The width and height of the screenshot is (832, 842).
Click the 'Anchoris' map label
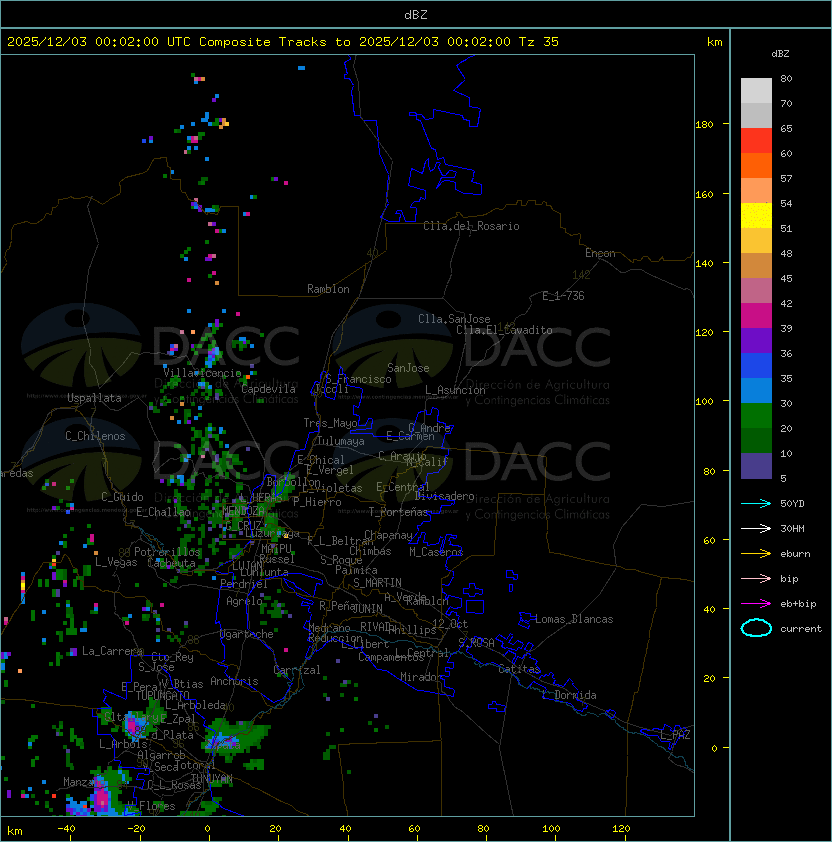(234, 681)
